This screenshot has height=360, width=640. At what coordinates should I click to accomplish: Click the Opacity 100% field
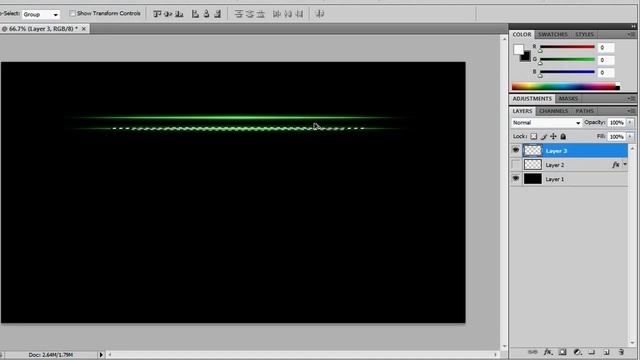616,122
